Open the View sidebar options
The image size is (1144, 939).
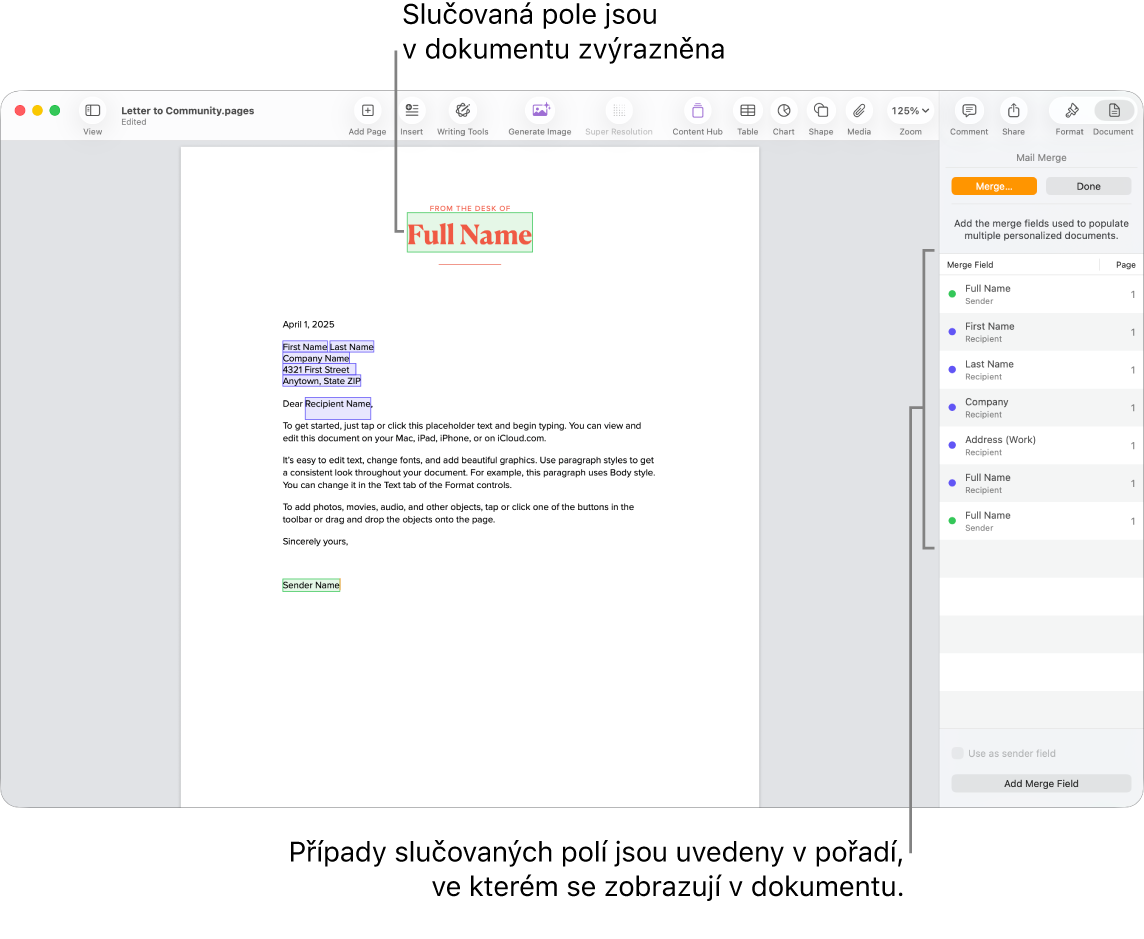[92, 111]
